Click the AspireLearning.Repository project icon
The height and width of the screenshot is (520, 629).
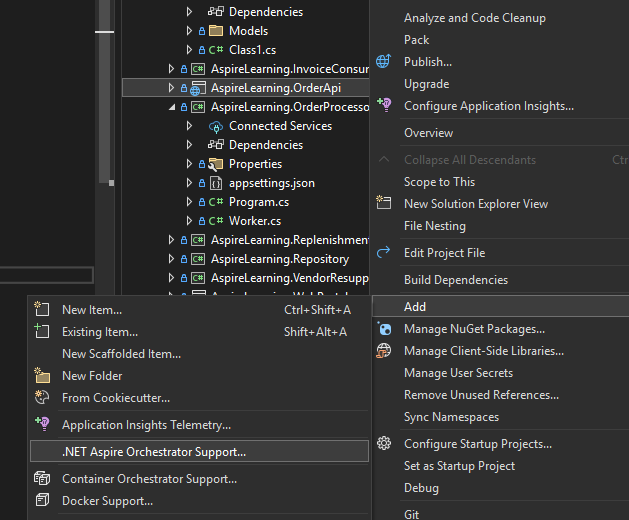coord(198,259)
